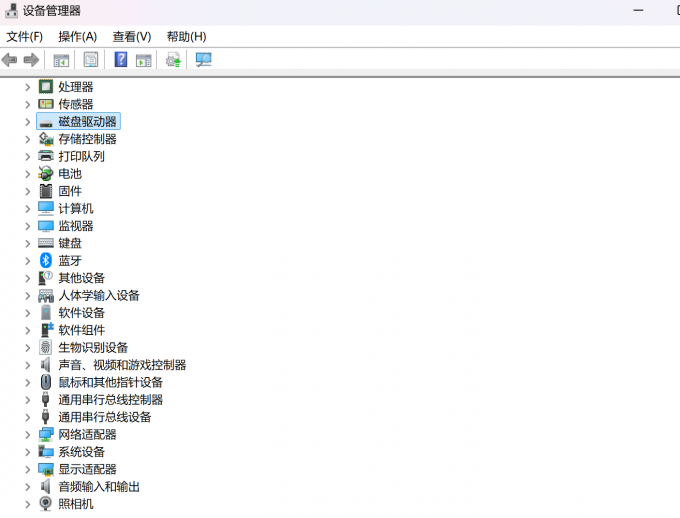680x518 pixels.
Task: Click show/hide action pane toolbar icon
Action: click(x=144, y=60)
